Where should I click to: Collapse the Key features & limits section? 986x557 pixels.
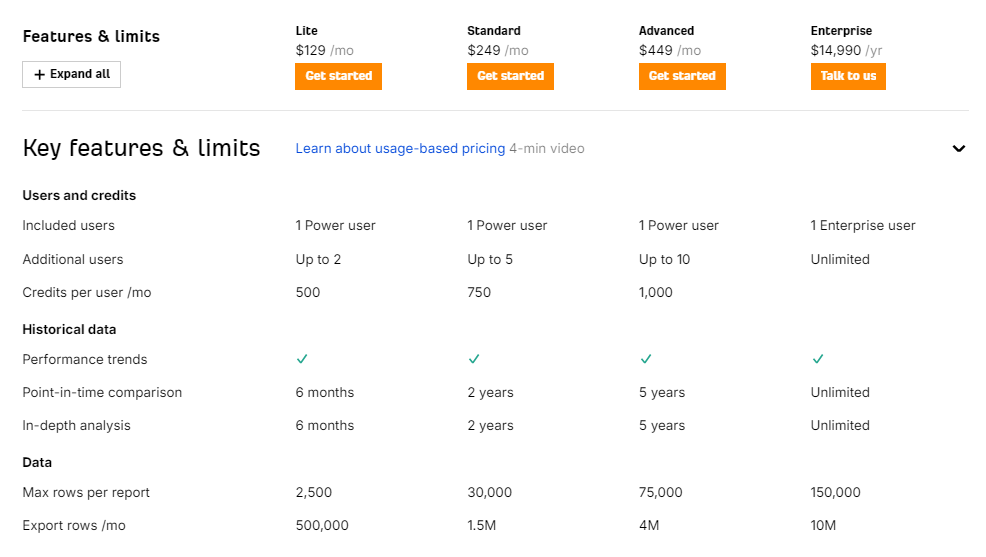click(x=958, y=148)
